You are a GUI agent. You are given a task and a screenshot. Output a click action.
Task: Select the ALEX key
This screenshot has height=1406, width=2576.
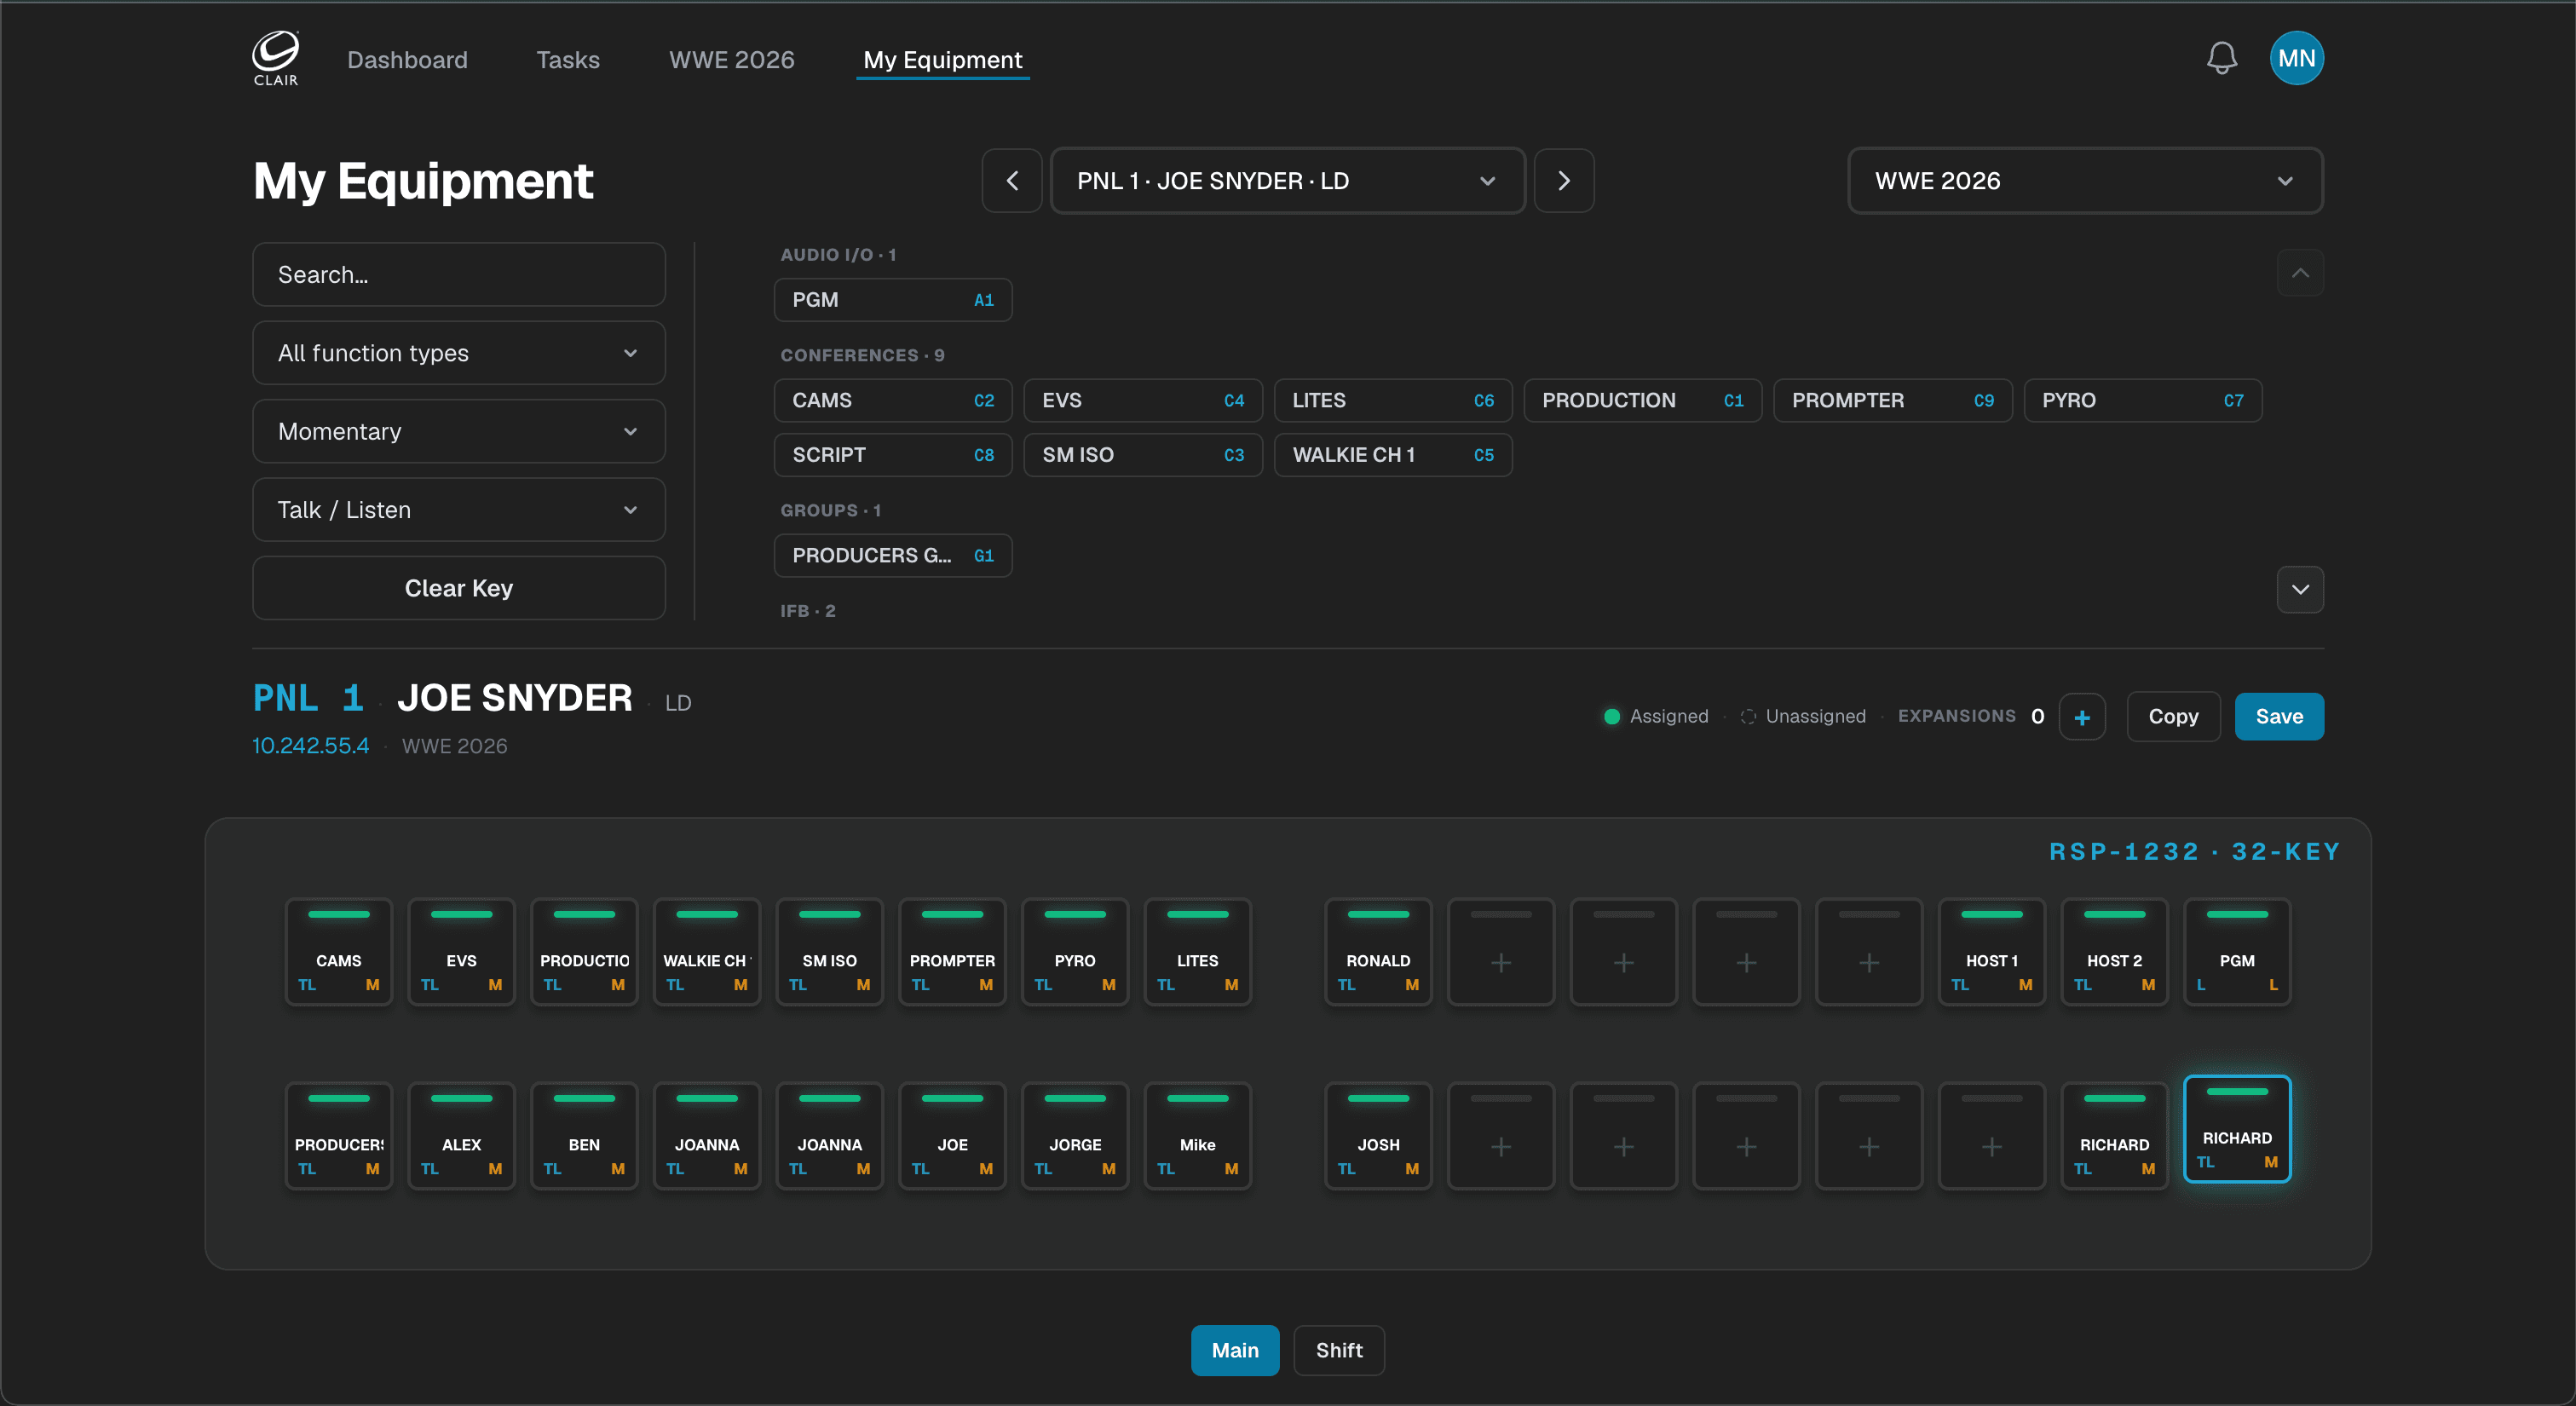pyautogui.click(x=462, y=1136)
